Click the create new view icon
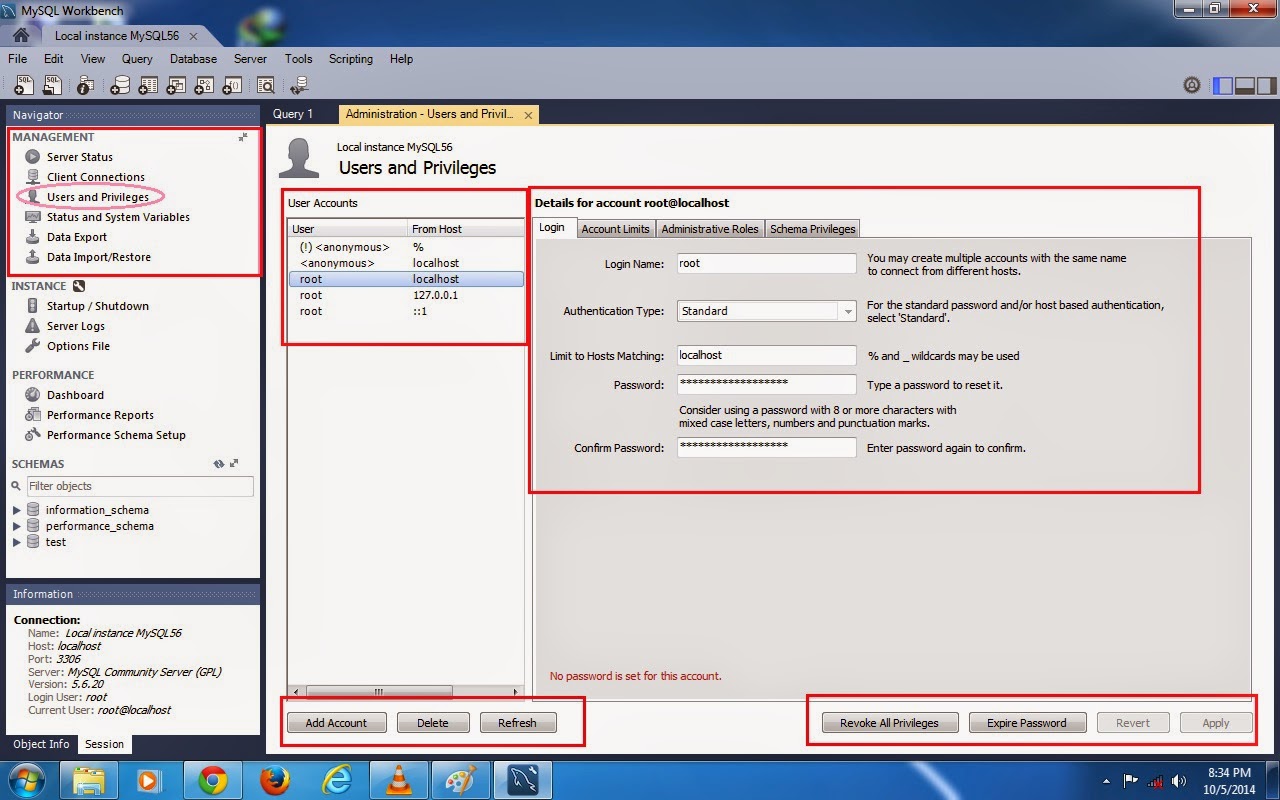This screenshot has width=1280, height=800. (x=176, y=86)
